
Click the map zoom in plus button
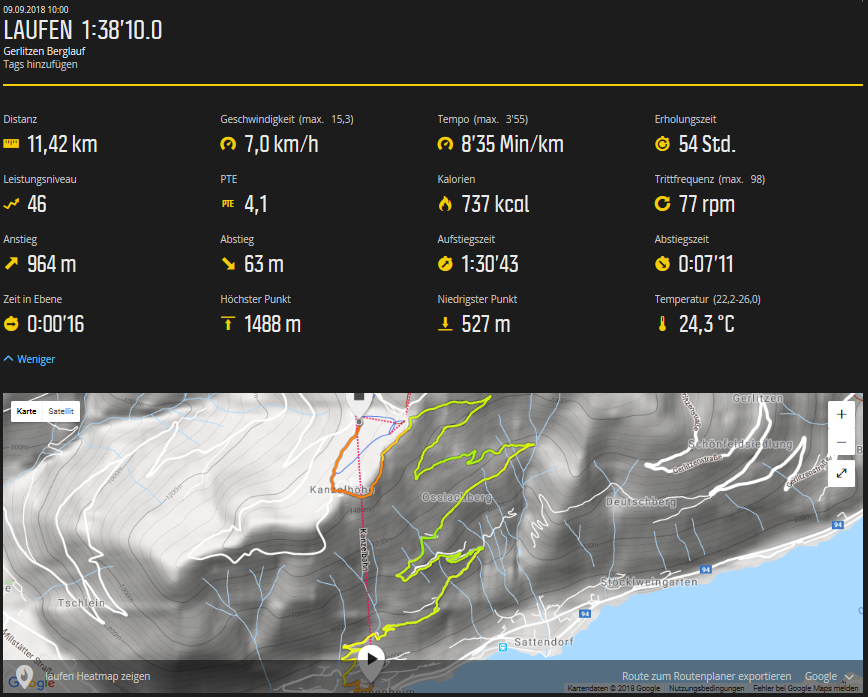(x=841, y=414)
